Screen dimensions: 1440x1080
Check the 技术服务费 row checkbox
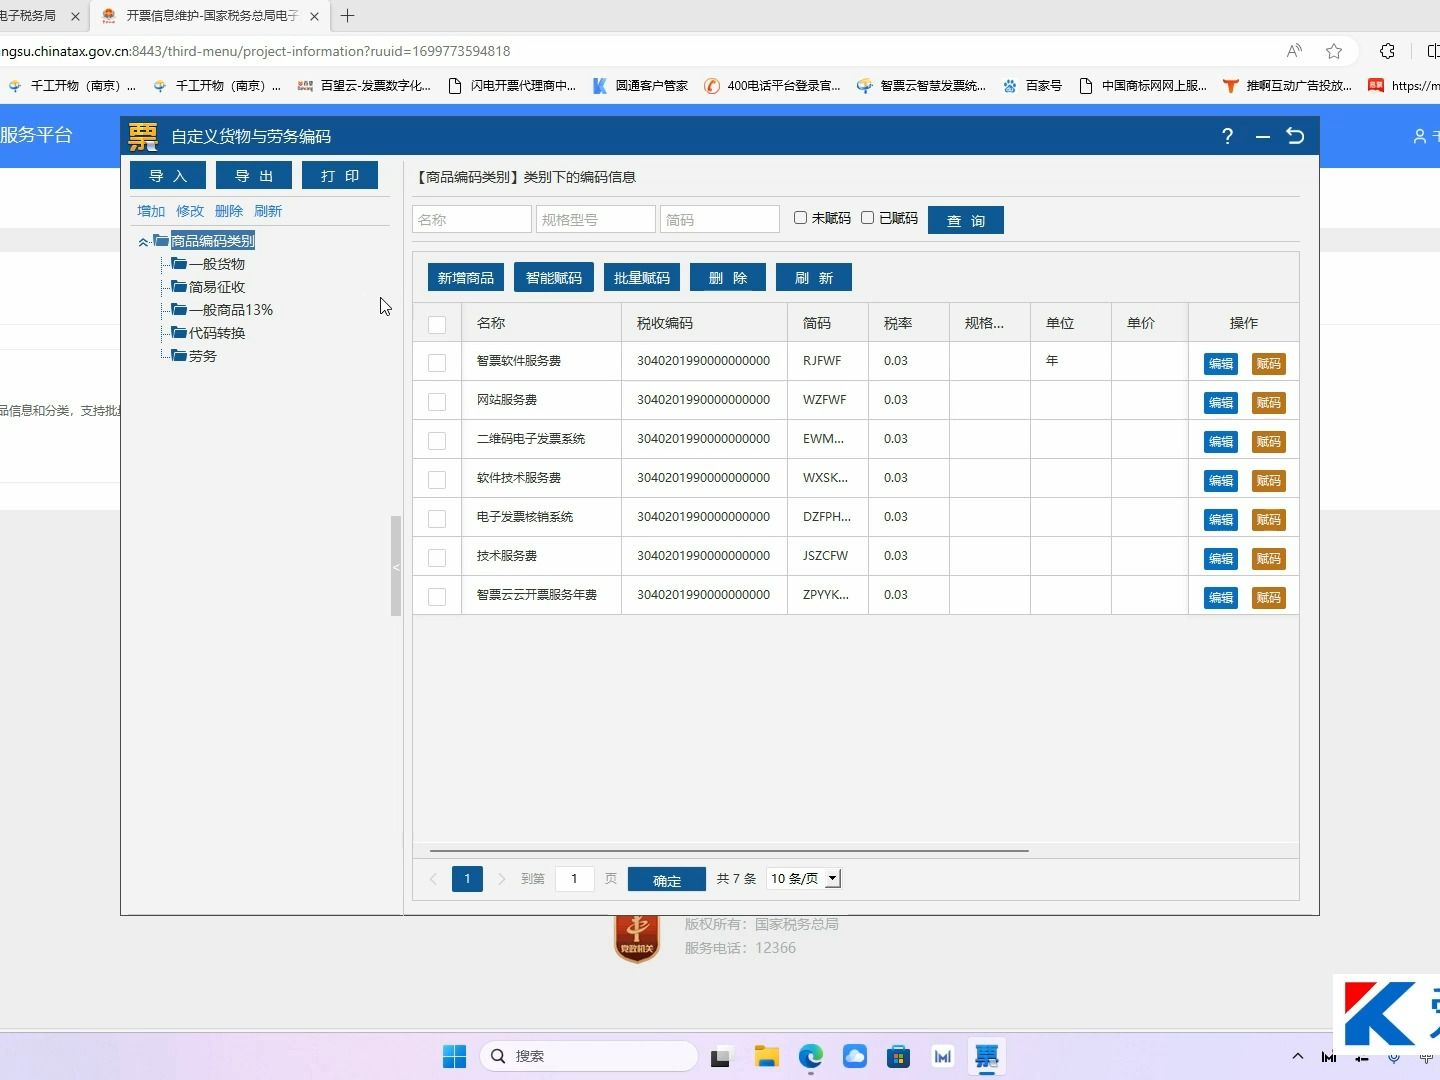point(437,557)
